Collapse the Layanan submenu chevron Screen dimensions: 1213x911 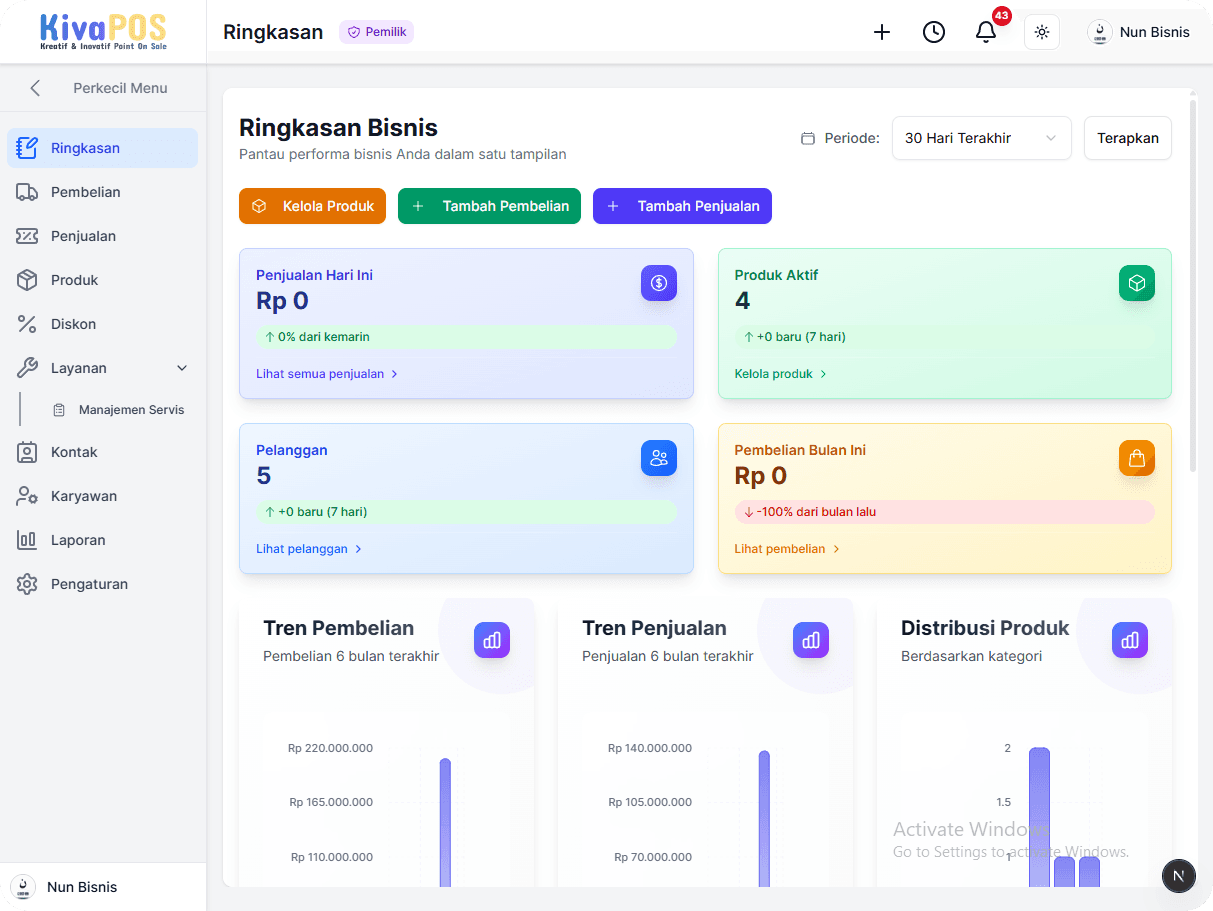pyautogui.click(x=181, y=367)
